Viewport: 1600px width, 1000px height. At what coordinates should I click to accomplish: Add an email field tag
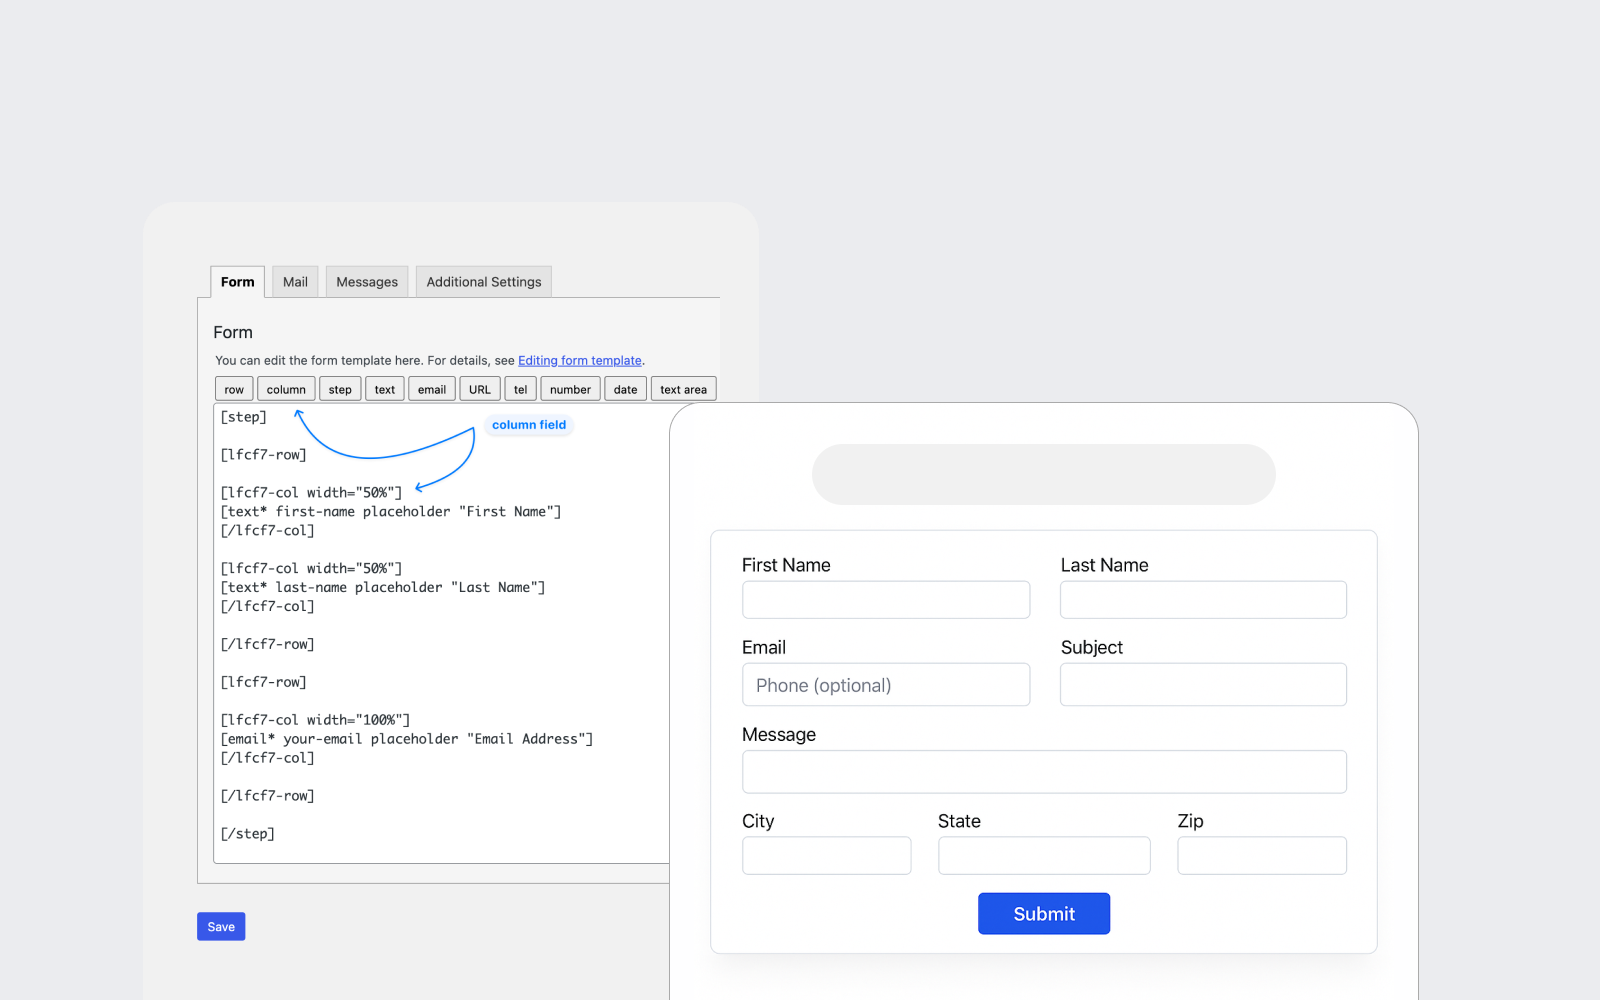pos(432,389)
